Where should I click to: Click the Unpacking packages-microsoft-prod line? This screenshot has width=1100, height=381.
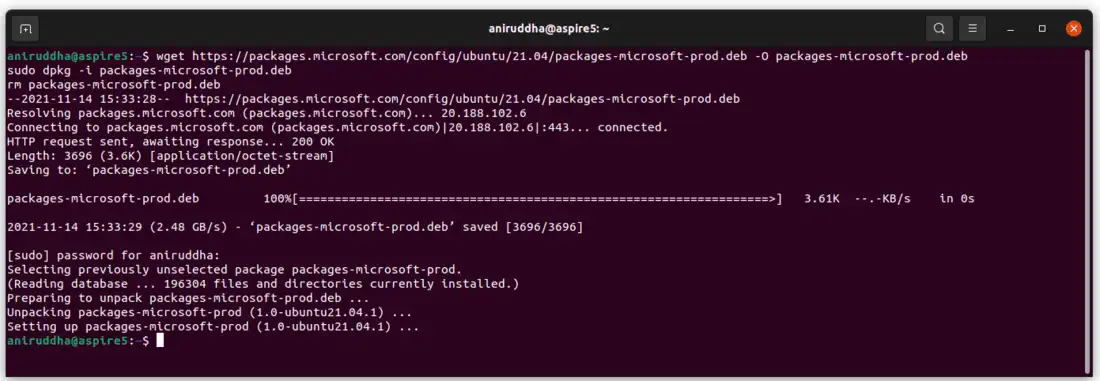click(x=209, y=312)
